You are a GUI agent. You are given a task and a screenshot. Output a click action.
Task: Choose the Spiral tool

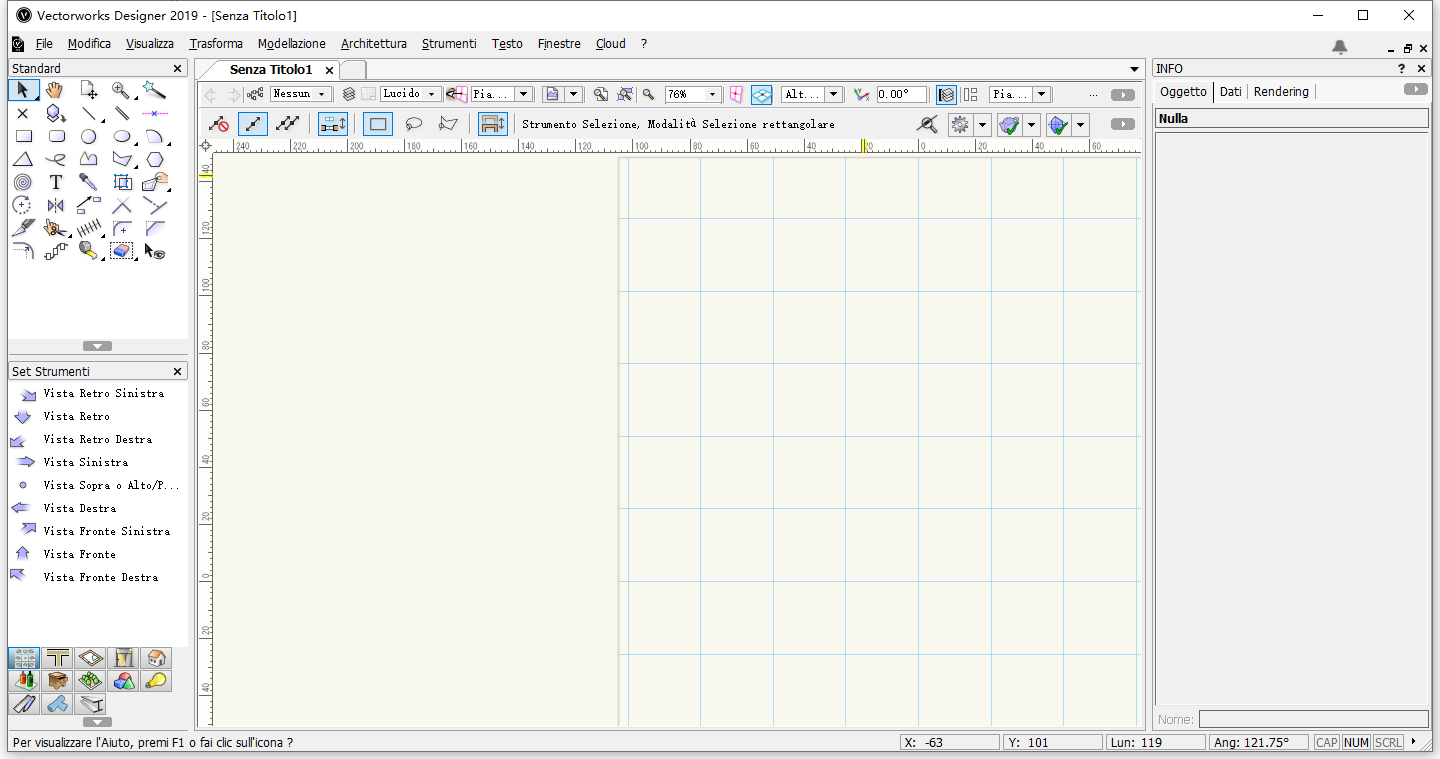(24, 182)
